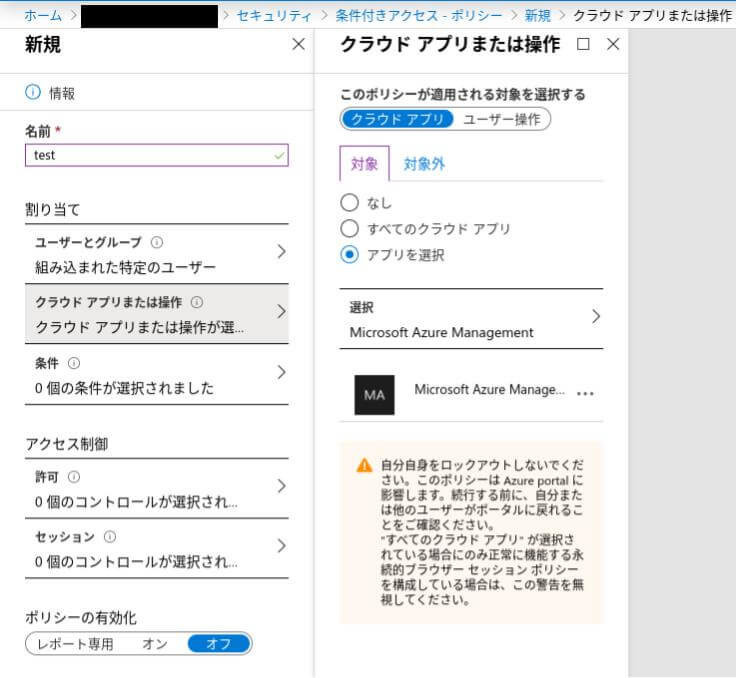Set policy enablement to オン
The width and height of the screenshot is (736, 678).
tap(155, 644)
